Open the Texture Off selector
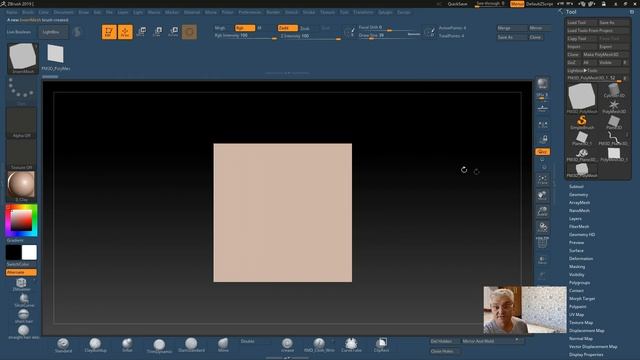Screen dimensions: 640x360 click(21, 155)
